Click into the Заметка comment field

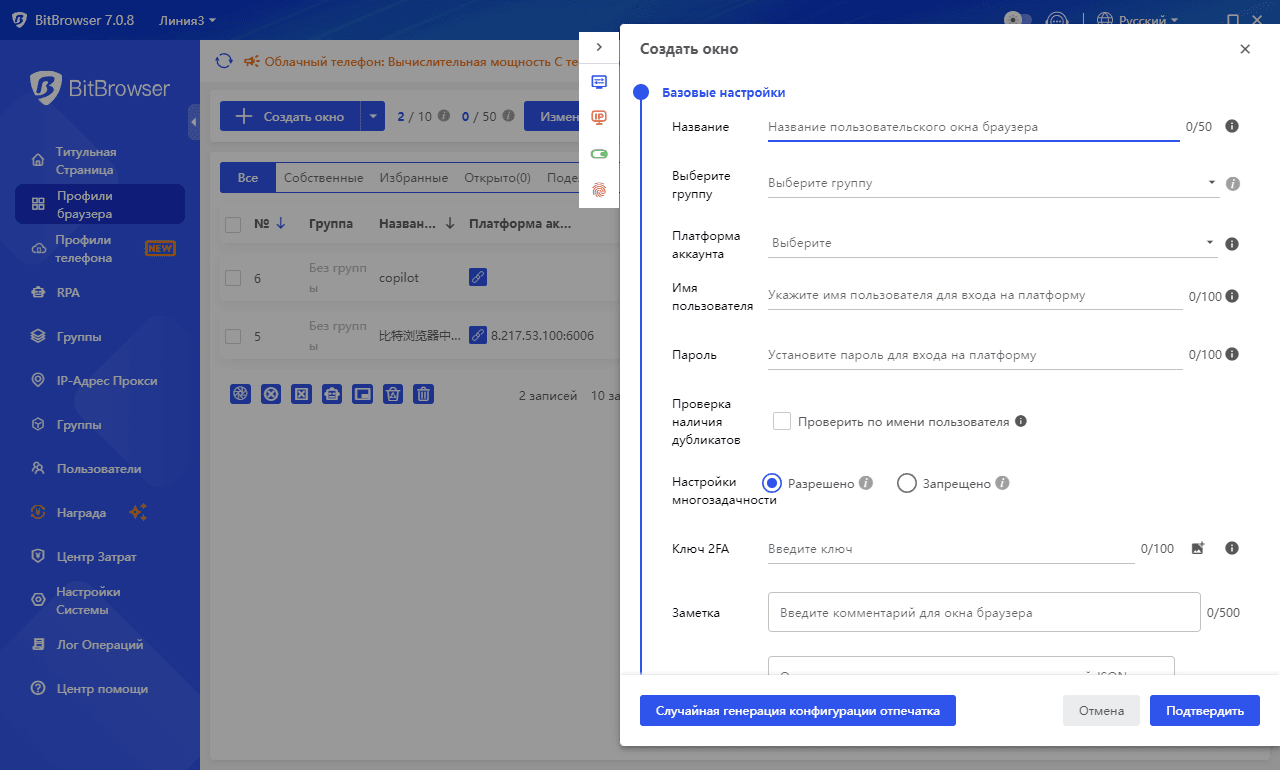[x=983, y=612]
